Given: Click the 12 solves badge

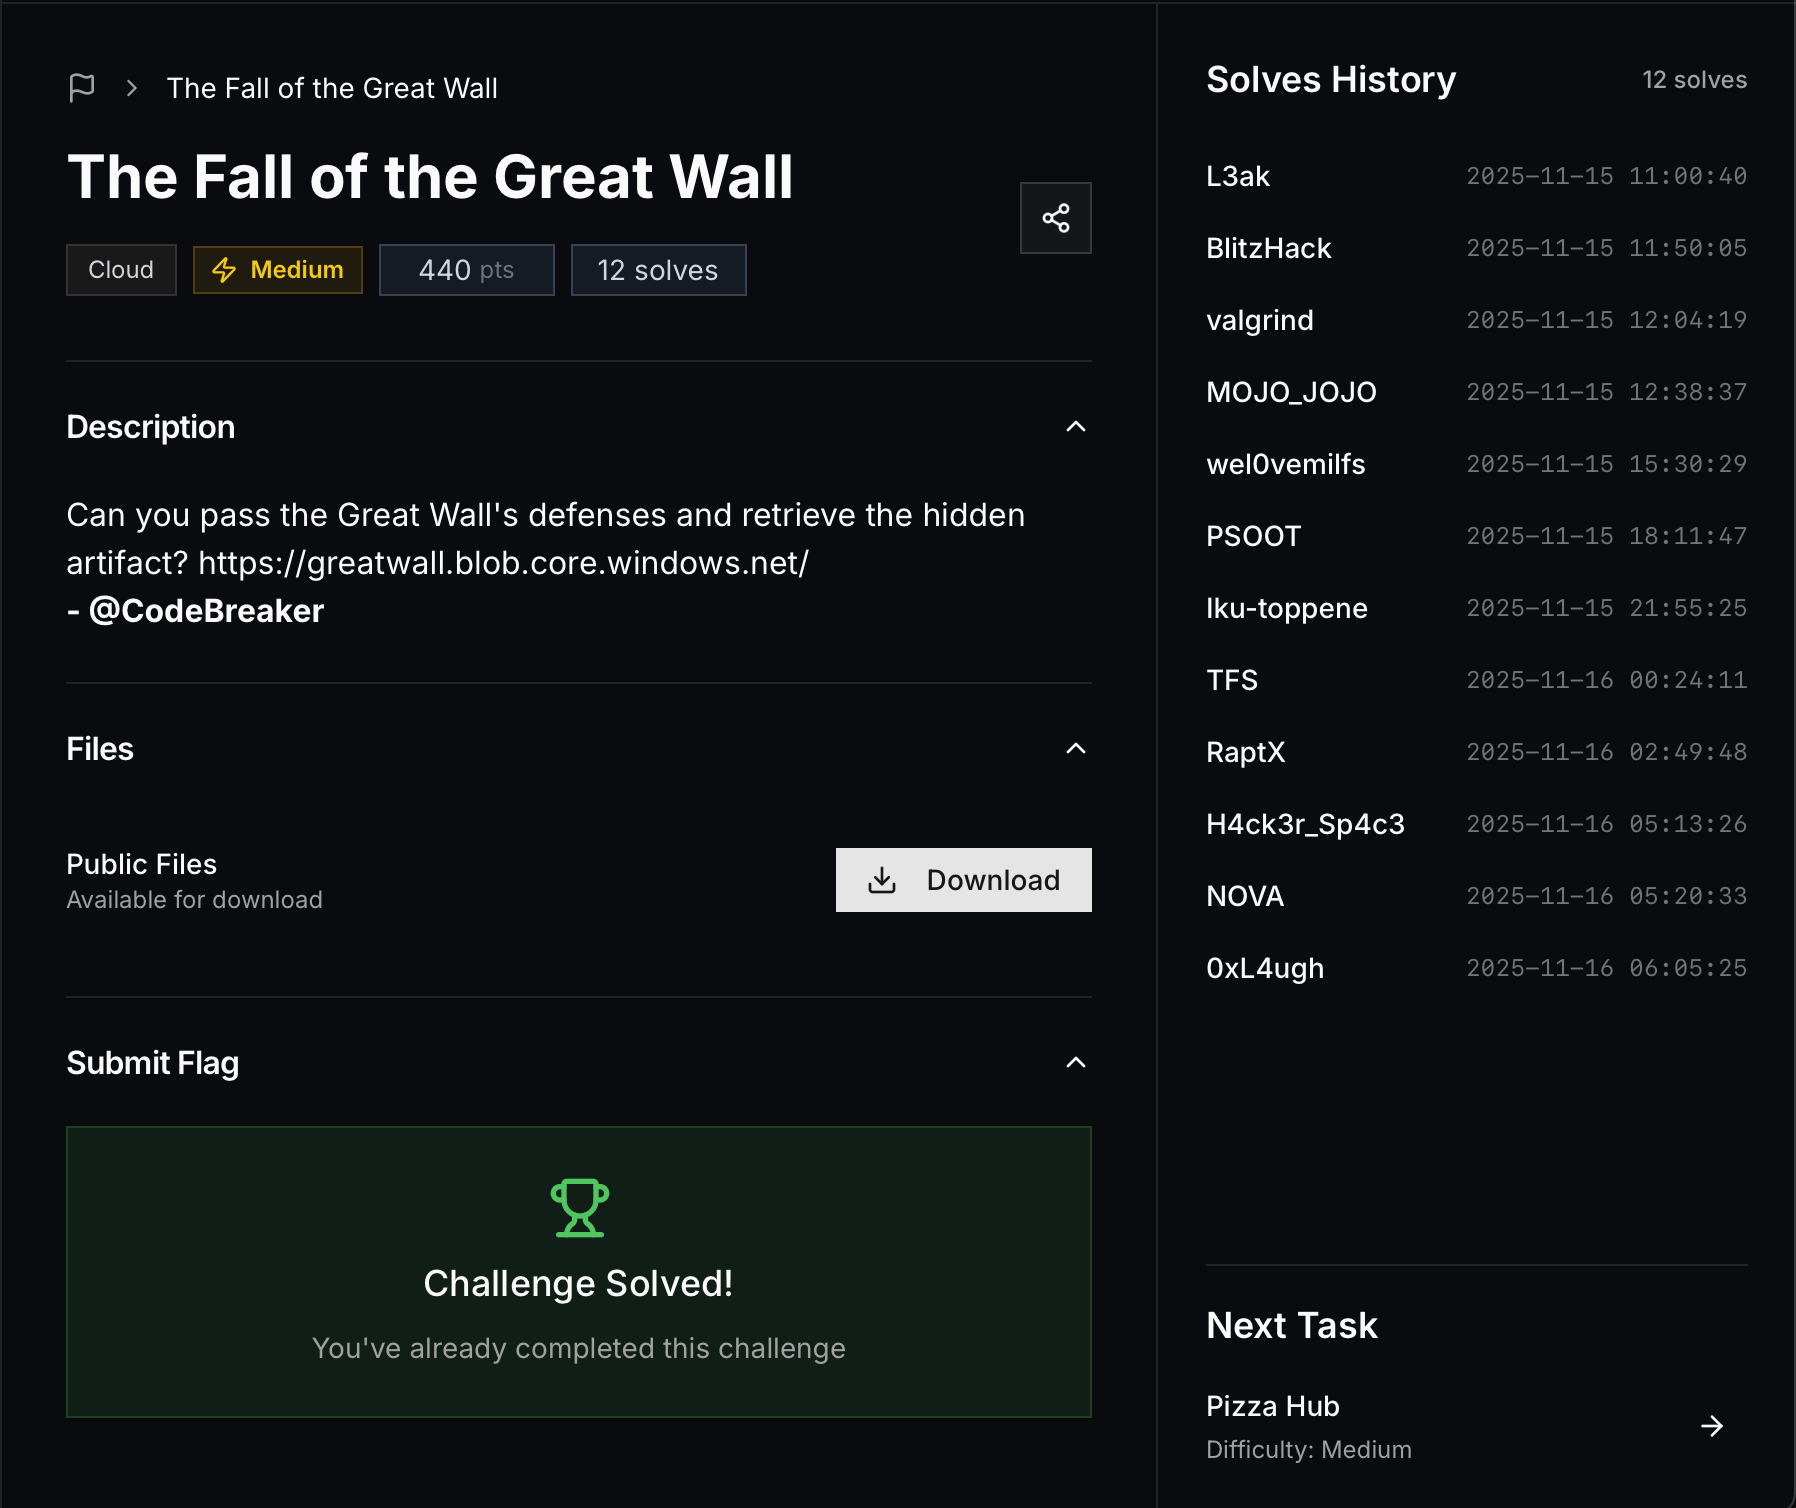Looking at the screenshot, I should [659, 270].
